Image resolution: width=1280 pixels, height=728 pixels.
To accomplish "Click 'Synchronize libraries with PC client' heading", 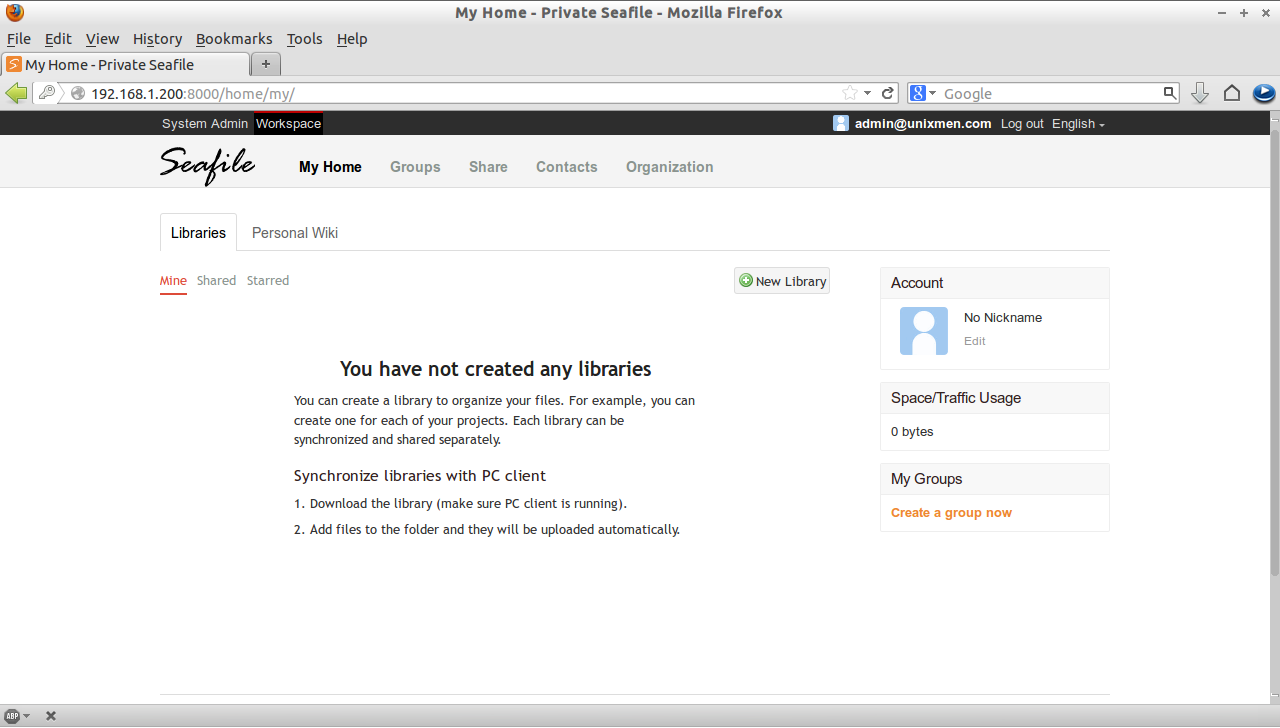I will click(420, 476).
